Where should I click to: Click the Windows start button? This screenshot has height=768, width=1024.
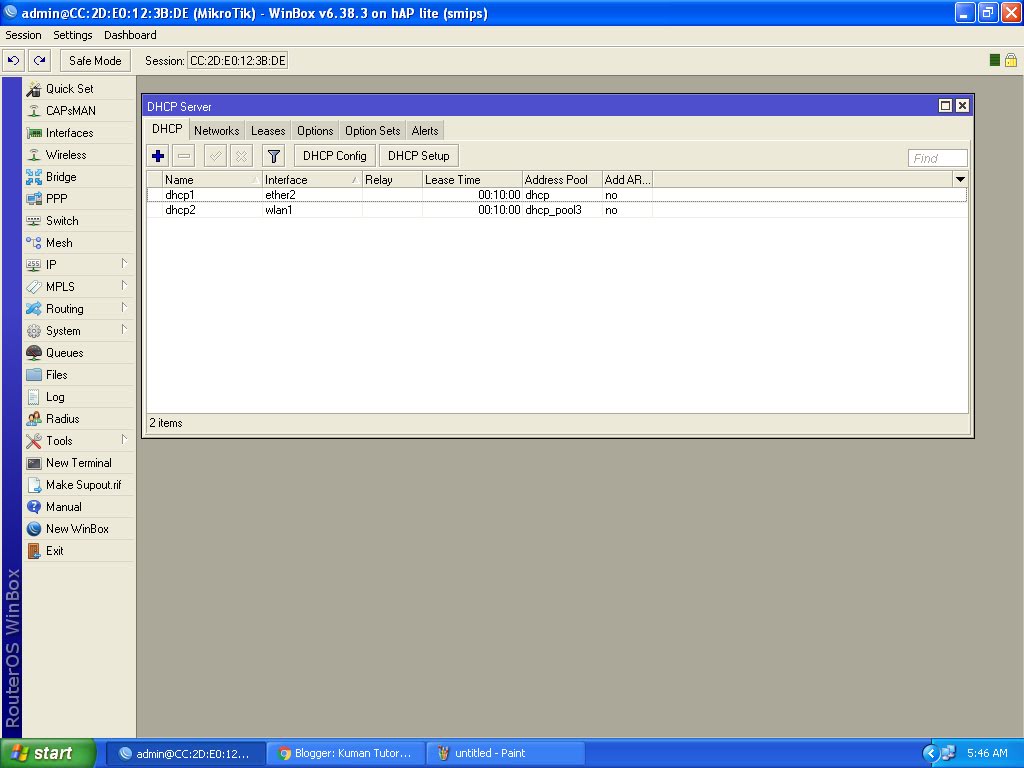pyautogui.click(x=48, y=753)
